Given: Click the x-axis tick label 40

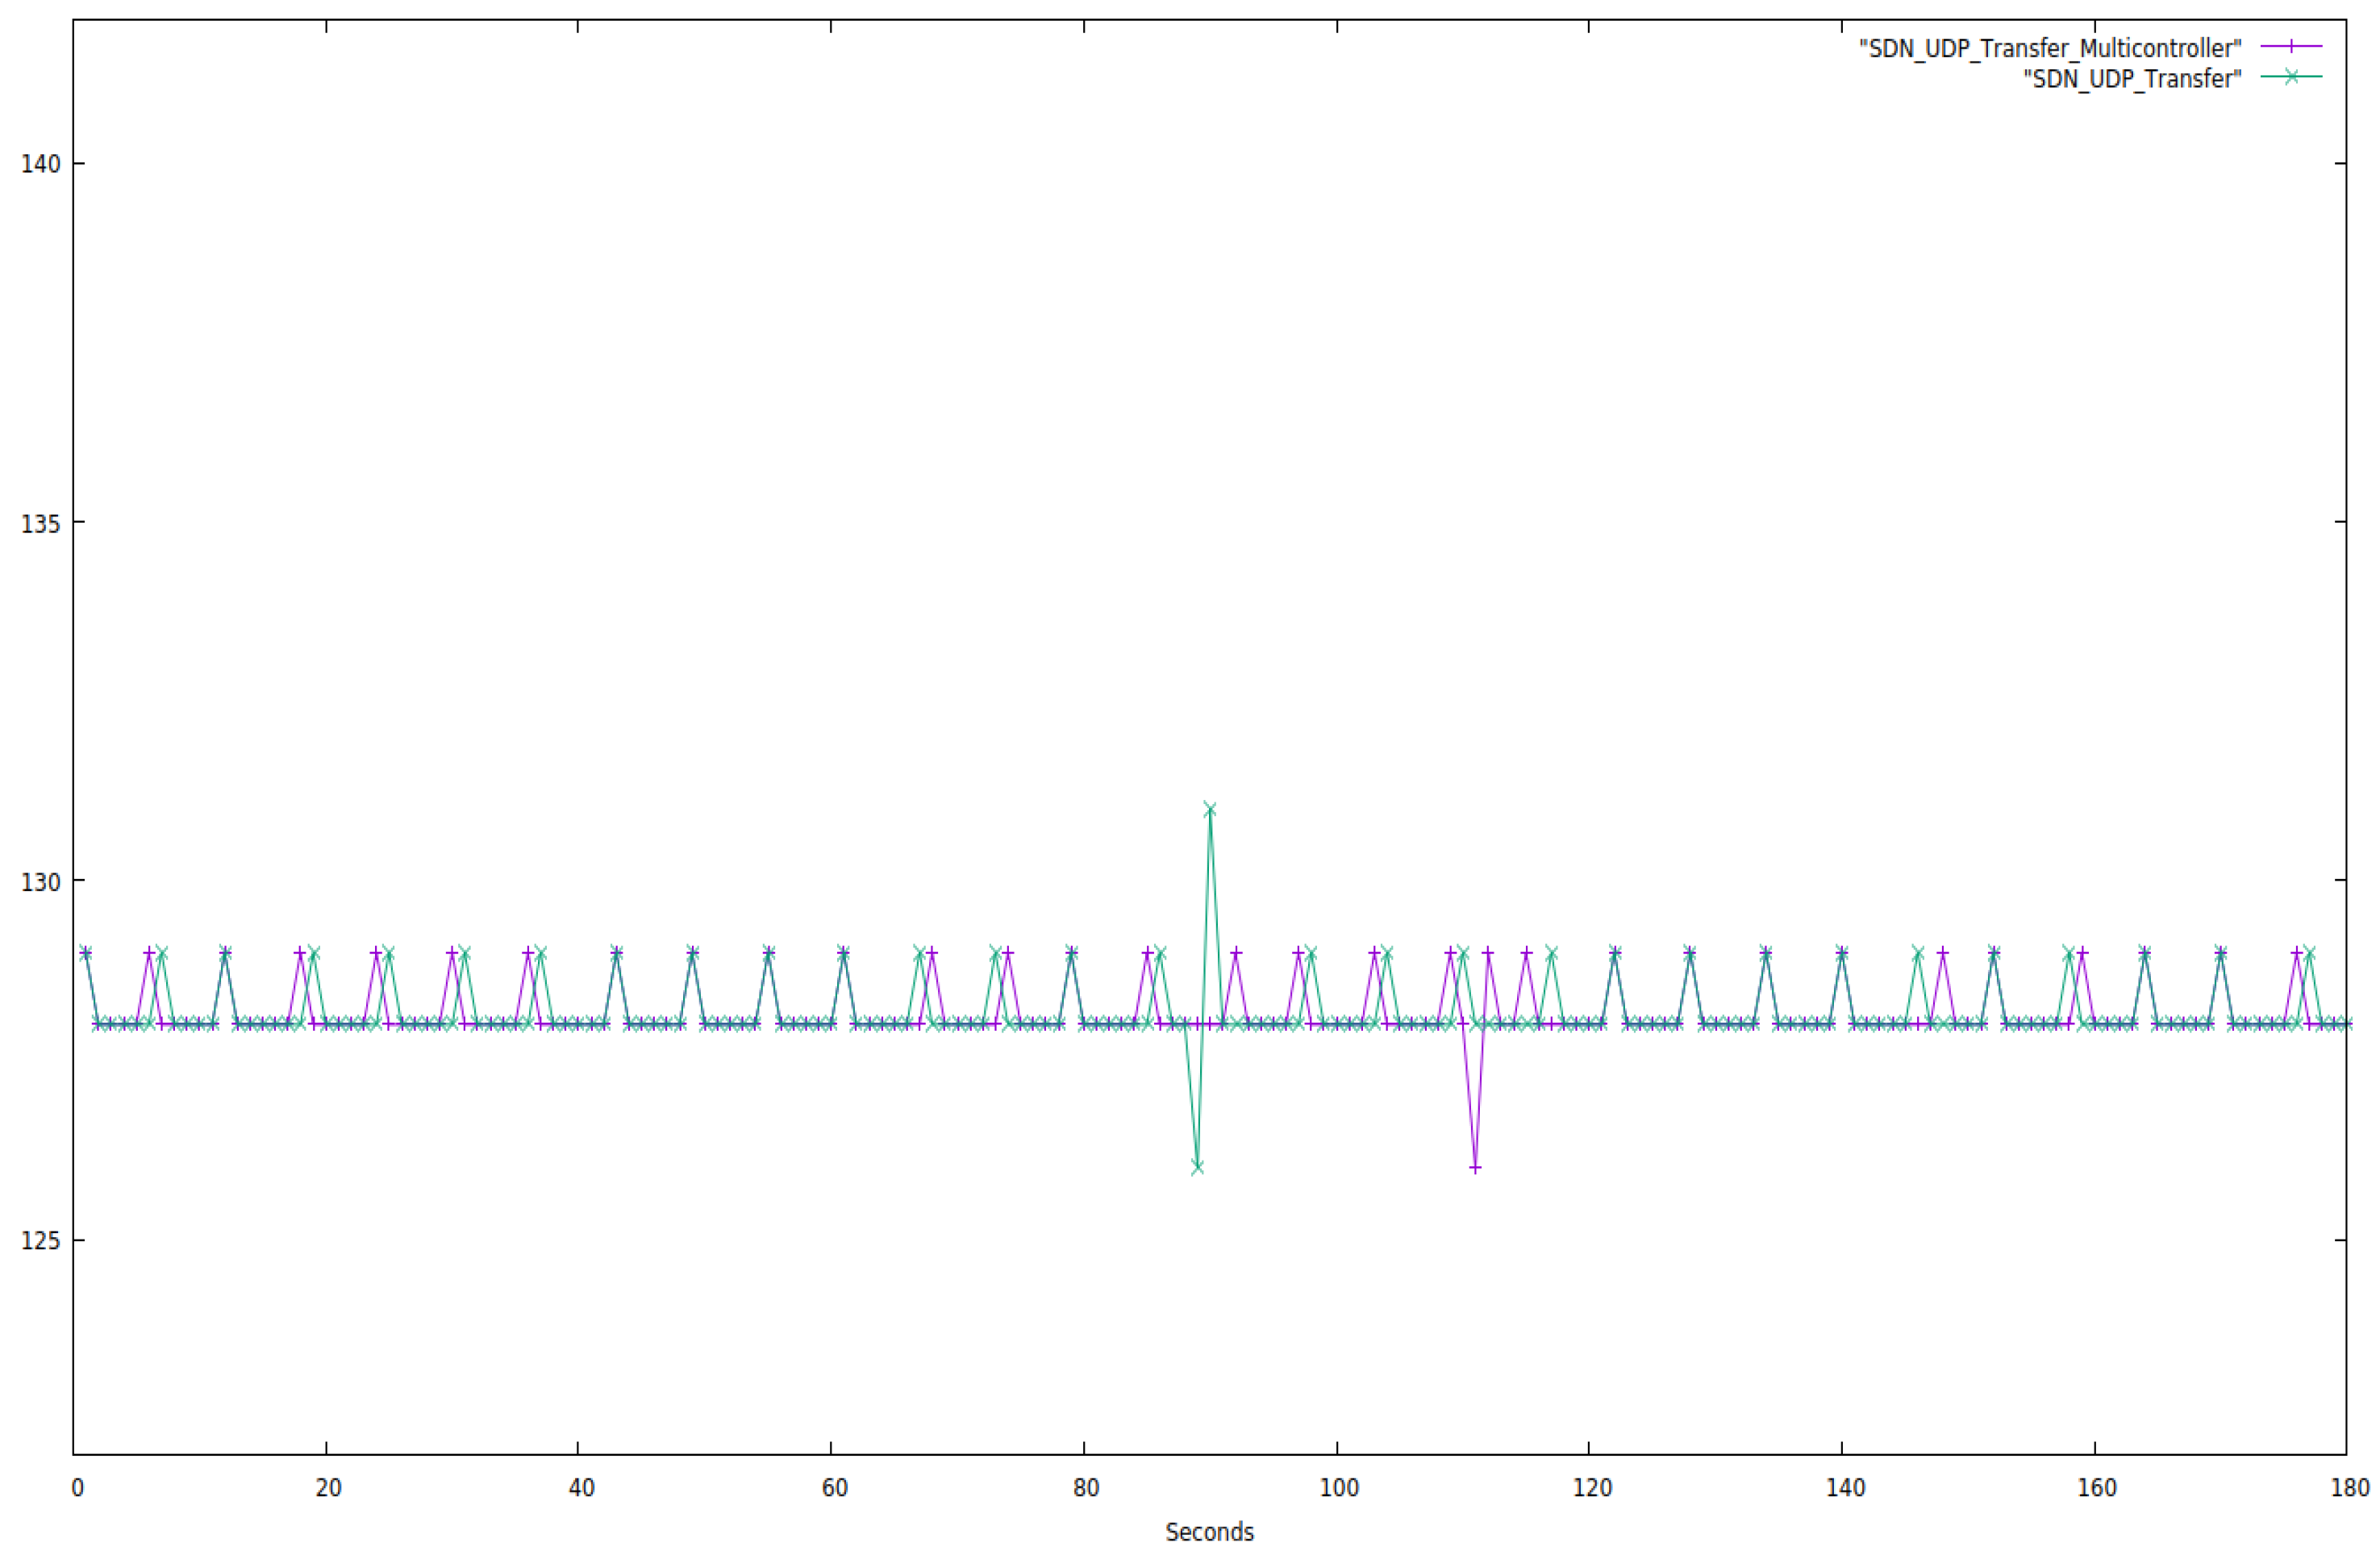Looking at the screenshot, I should [581, 1488].
